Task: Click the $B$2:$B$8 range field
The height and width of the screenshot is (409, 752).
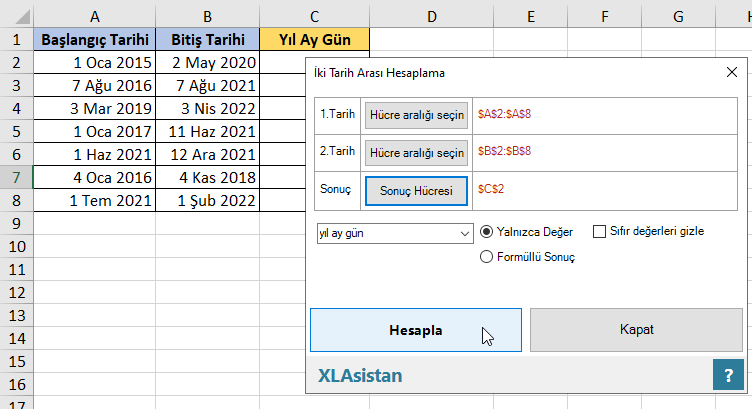Action: pyautogui.click(x=605, y=152)
